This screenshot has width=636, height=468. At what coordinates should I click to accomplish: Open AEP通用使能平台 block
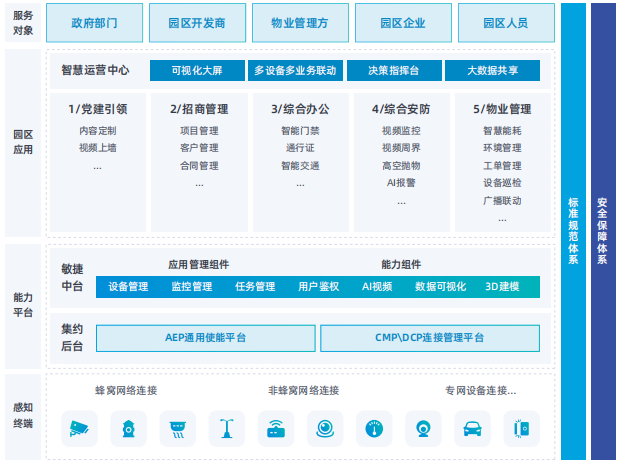(205, 338)
